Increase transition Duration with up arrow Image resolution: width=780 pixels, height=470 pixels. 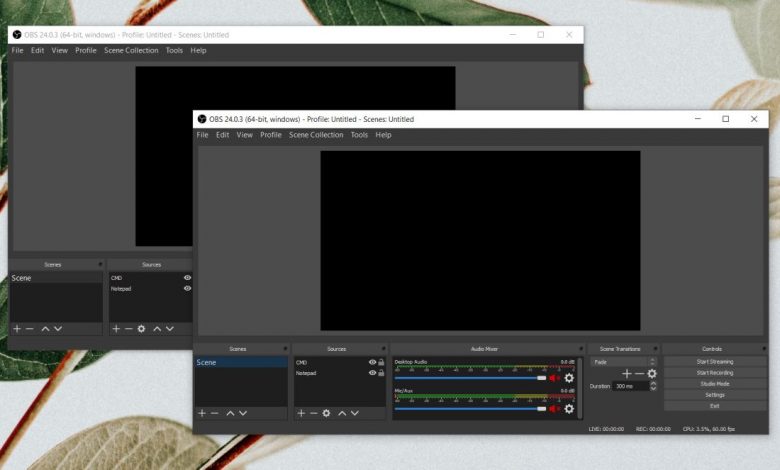tap(653, 383)
